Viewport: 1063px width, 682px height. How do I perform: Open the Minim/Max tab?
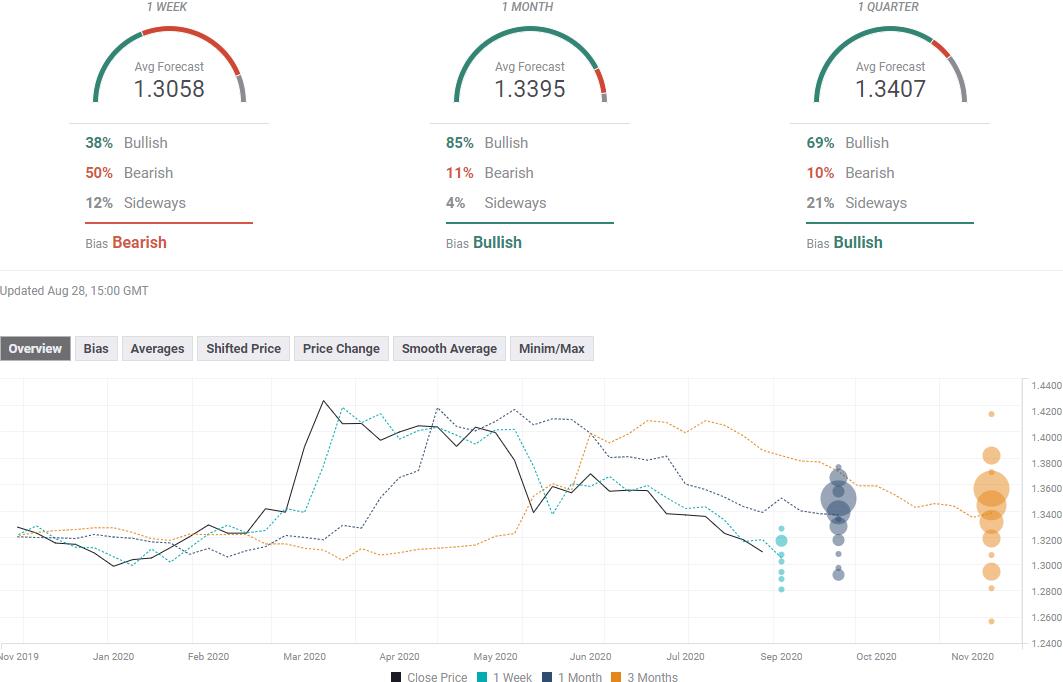[552, 348]
